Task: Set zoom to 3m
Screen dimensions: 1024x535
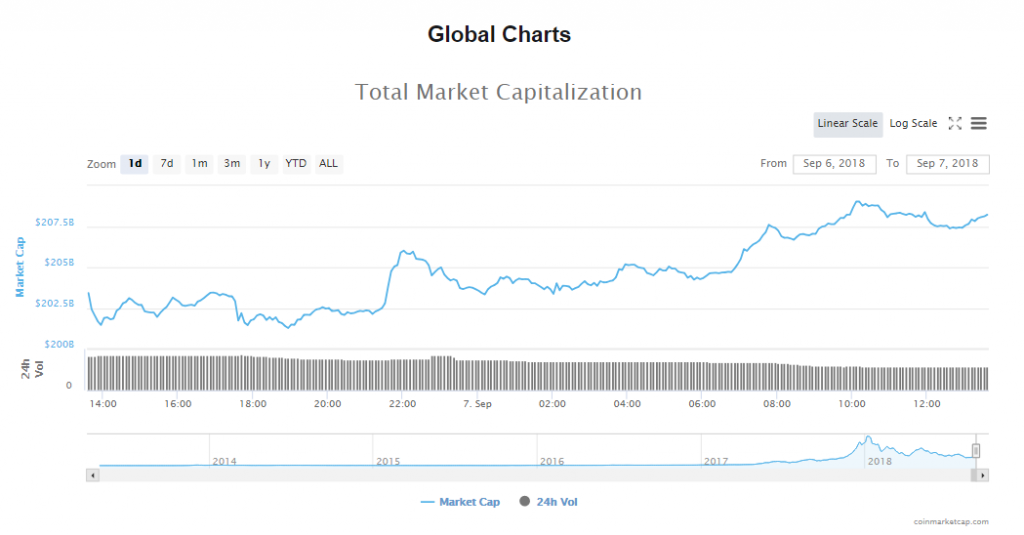Action: tap(232, 163)
